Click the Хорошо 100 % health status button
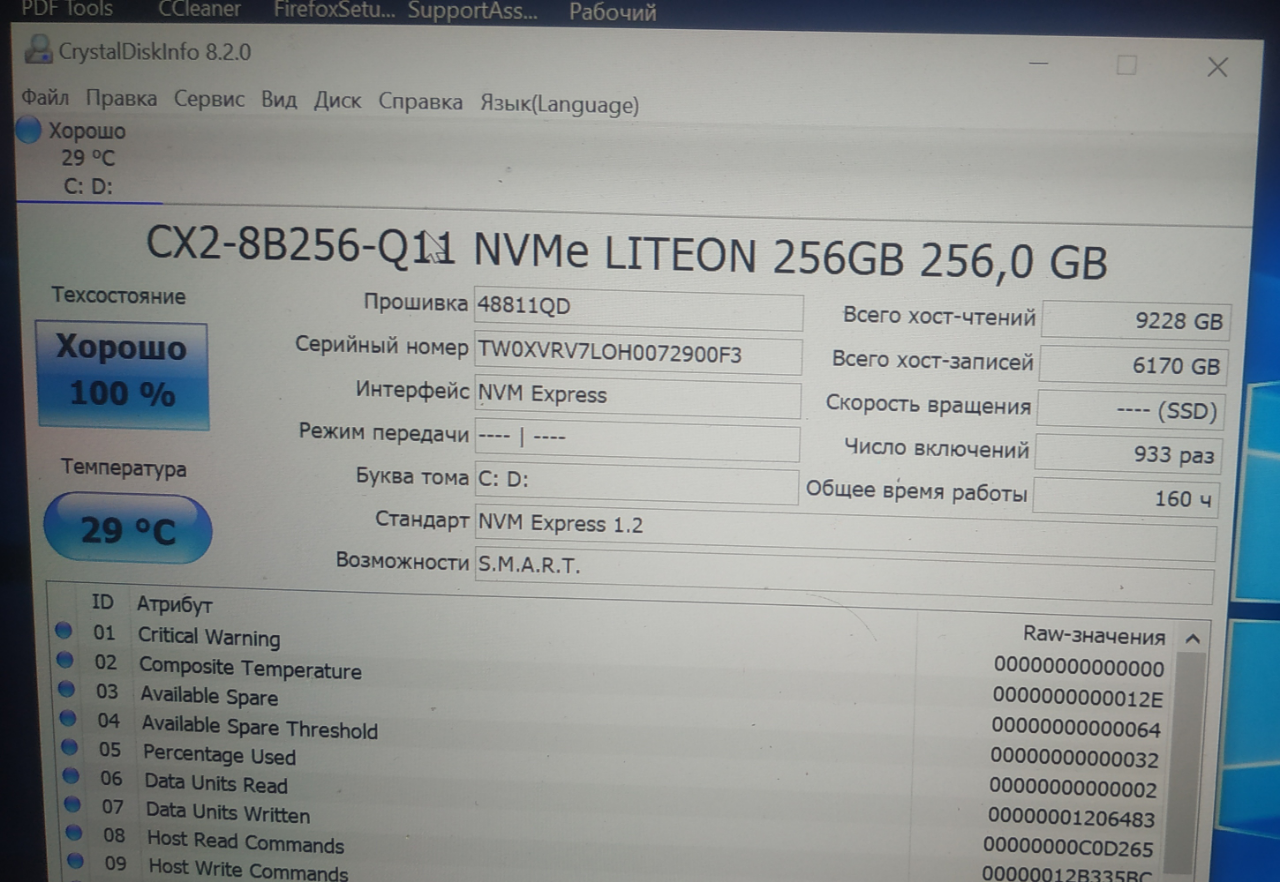This screenshot has height=882, width=1280. click(122, 375)
